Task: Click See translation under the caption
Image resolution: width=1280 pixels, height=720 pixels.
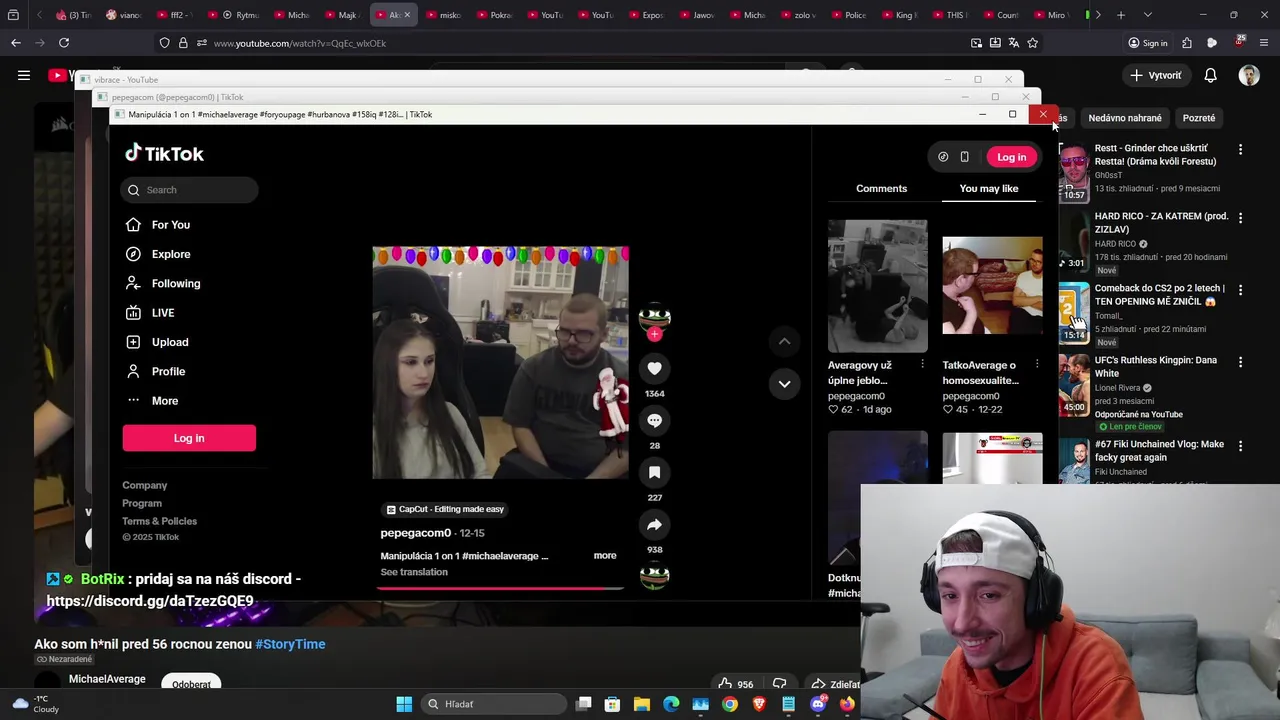Action: click(414, 572)
